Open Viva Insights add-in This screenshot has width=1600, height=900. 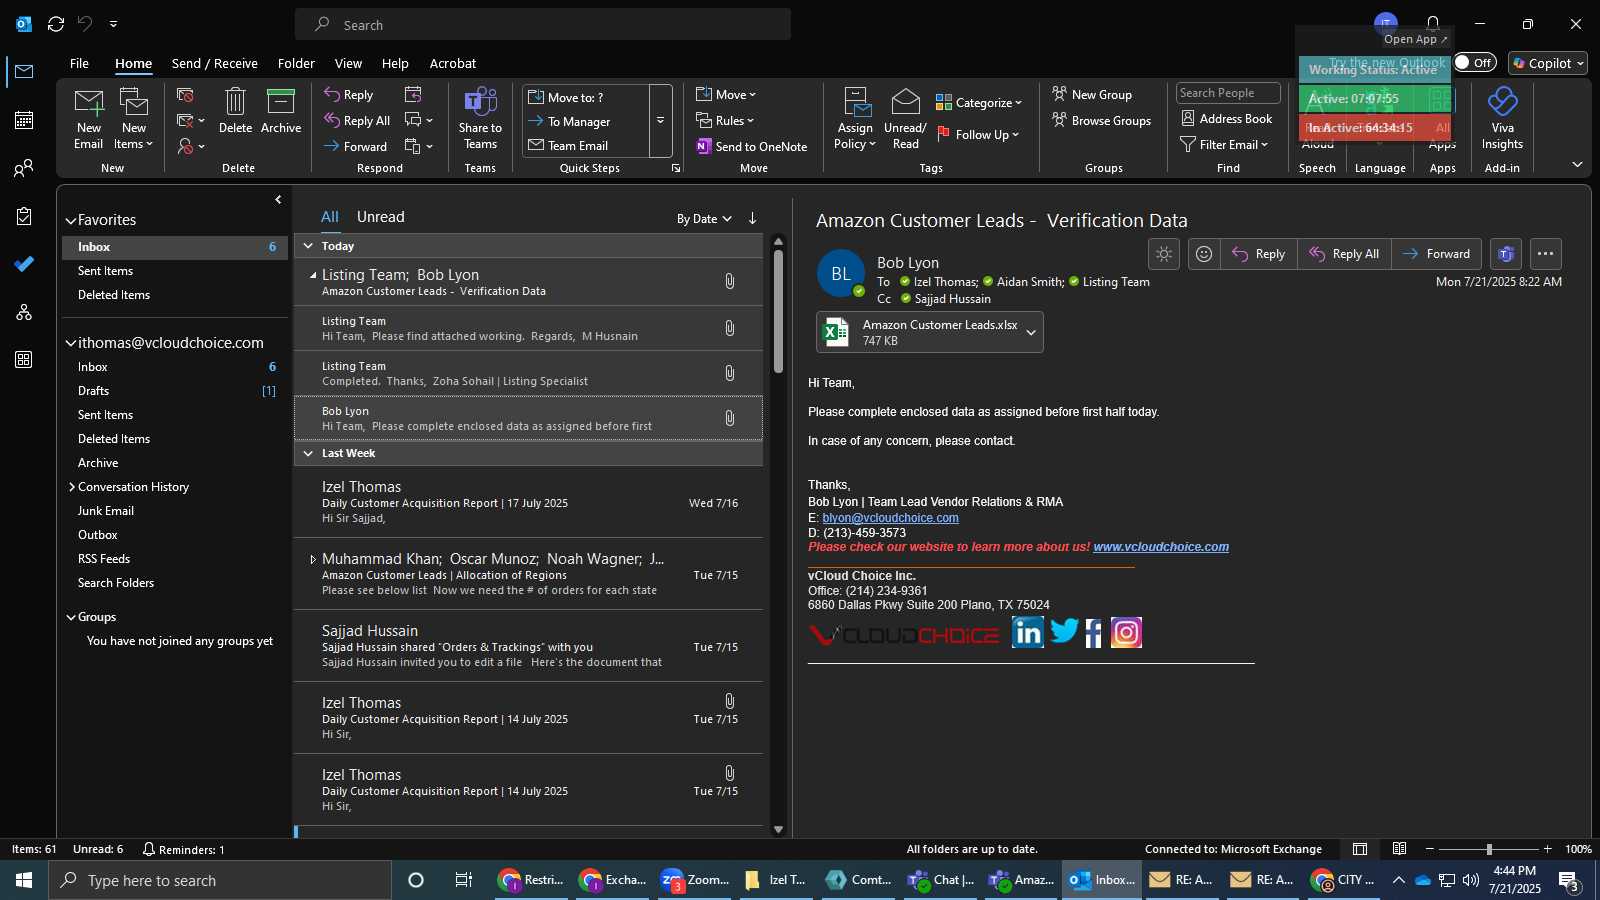(1502, 119)
